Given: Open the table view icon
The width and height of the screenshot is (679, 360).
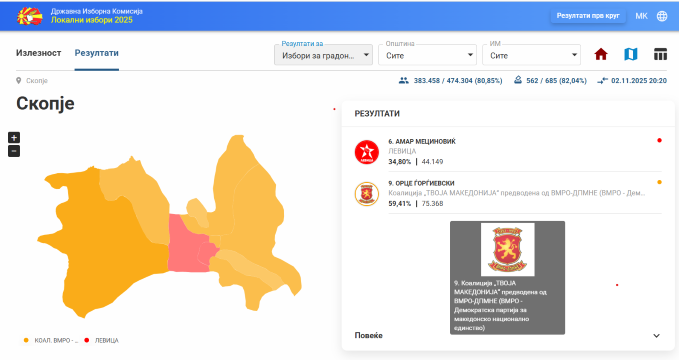Looking at the screenshot, I should [x=660, y=55].
